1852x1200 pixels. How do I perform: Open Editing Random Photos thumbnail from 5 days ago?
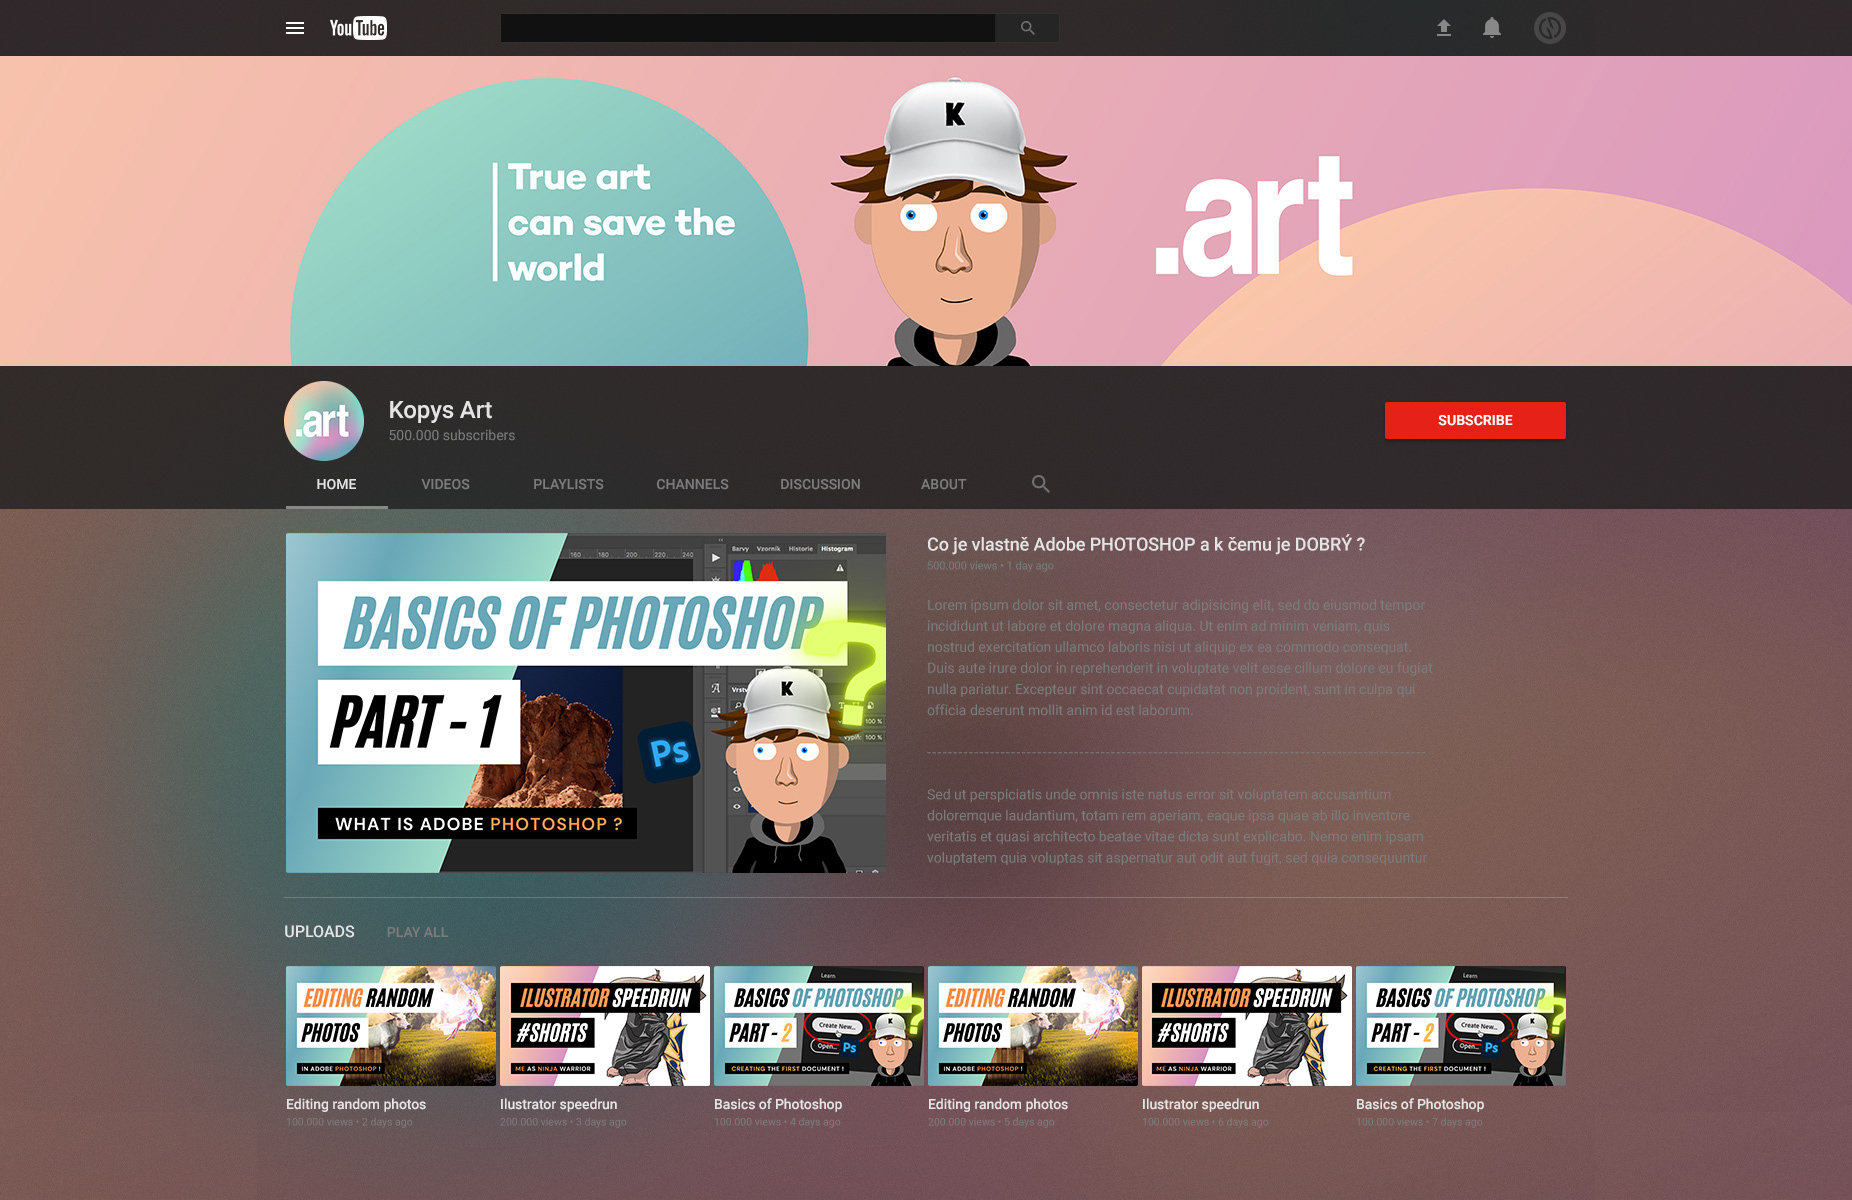click(x=1033, y=1026)
